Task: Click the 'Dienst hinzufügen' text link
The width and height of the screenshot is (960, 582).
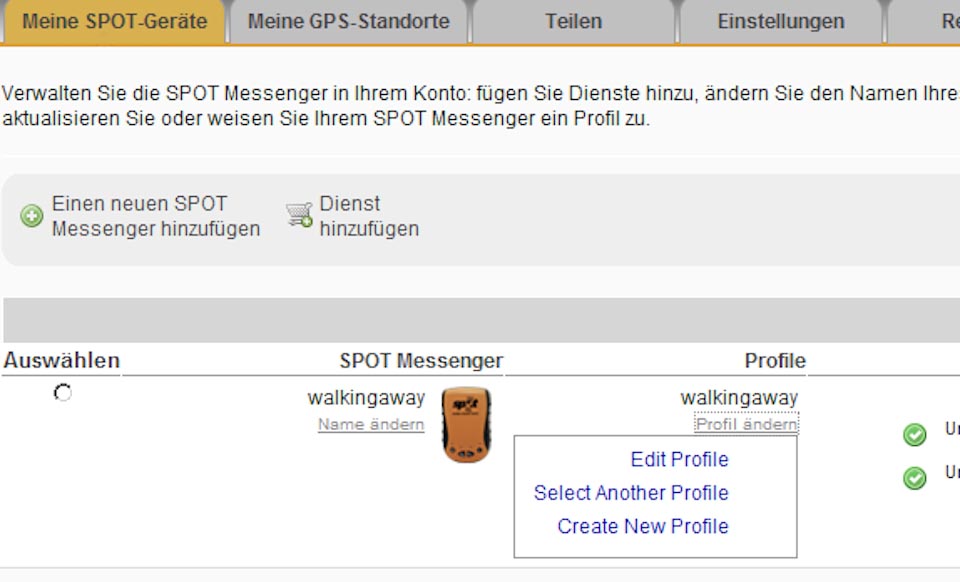Action: click(x=368, y=216)
